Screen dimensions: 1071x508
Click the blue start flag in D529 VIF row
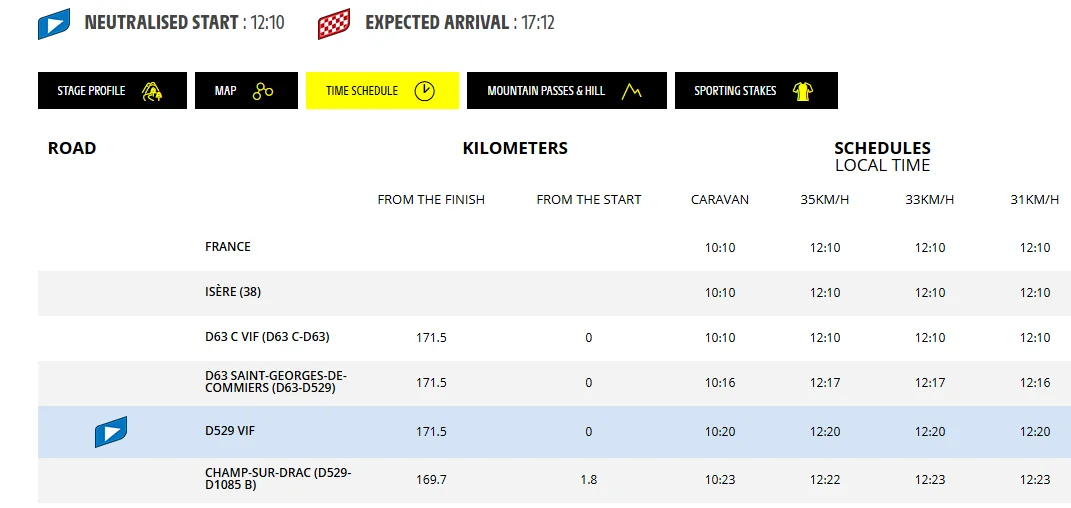coord(111,432)
